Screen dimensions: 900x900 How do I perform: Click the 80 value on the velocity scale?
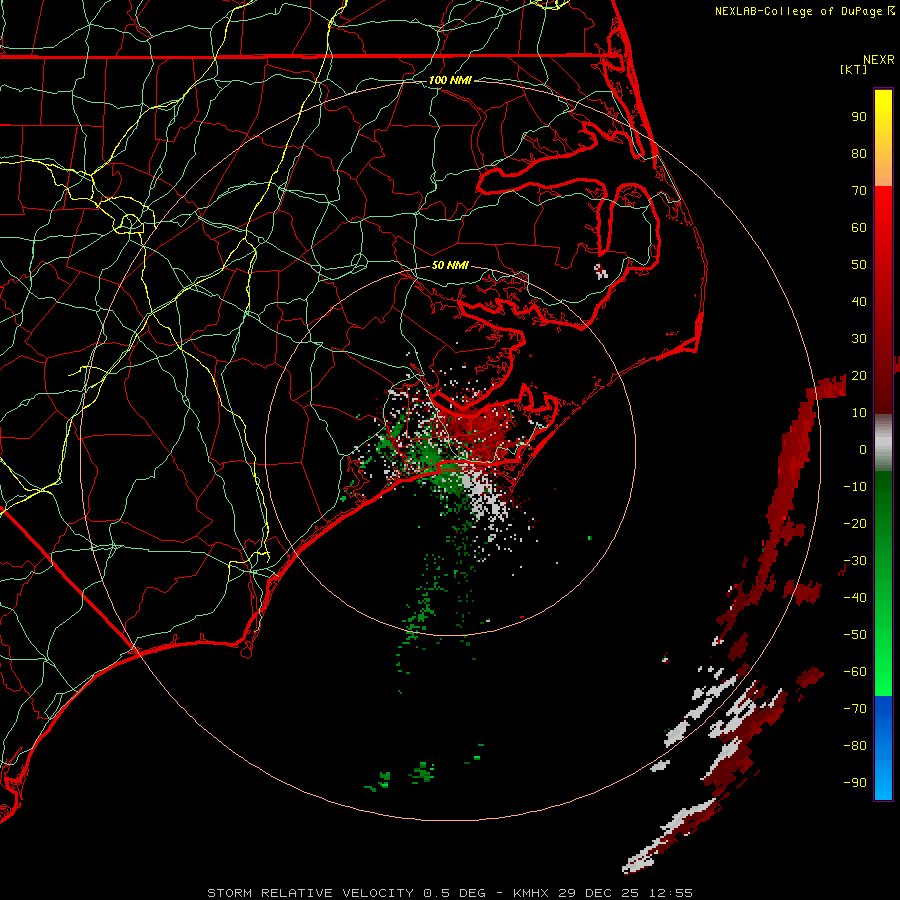(x=859, y=154)
